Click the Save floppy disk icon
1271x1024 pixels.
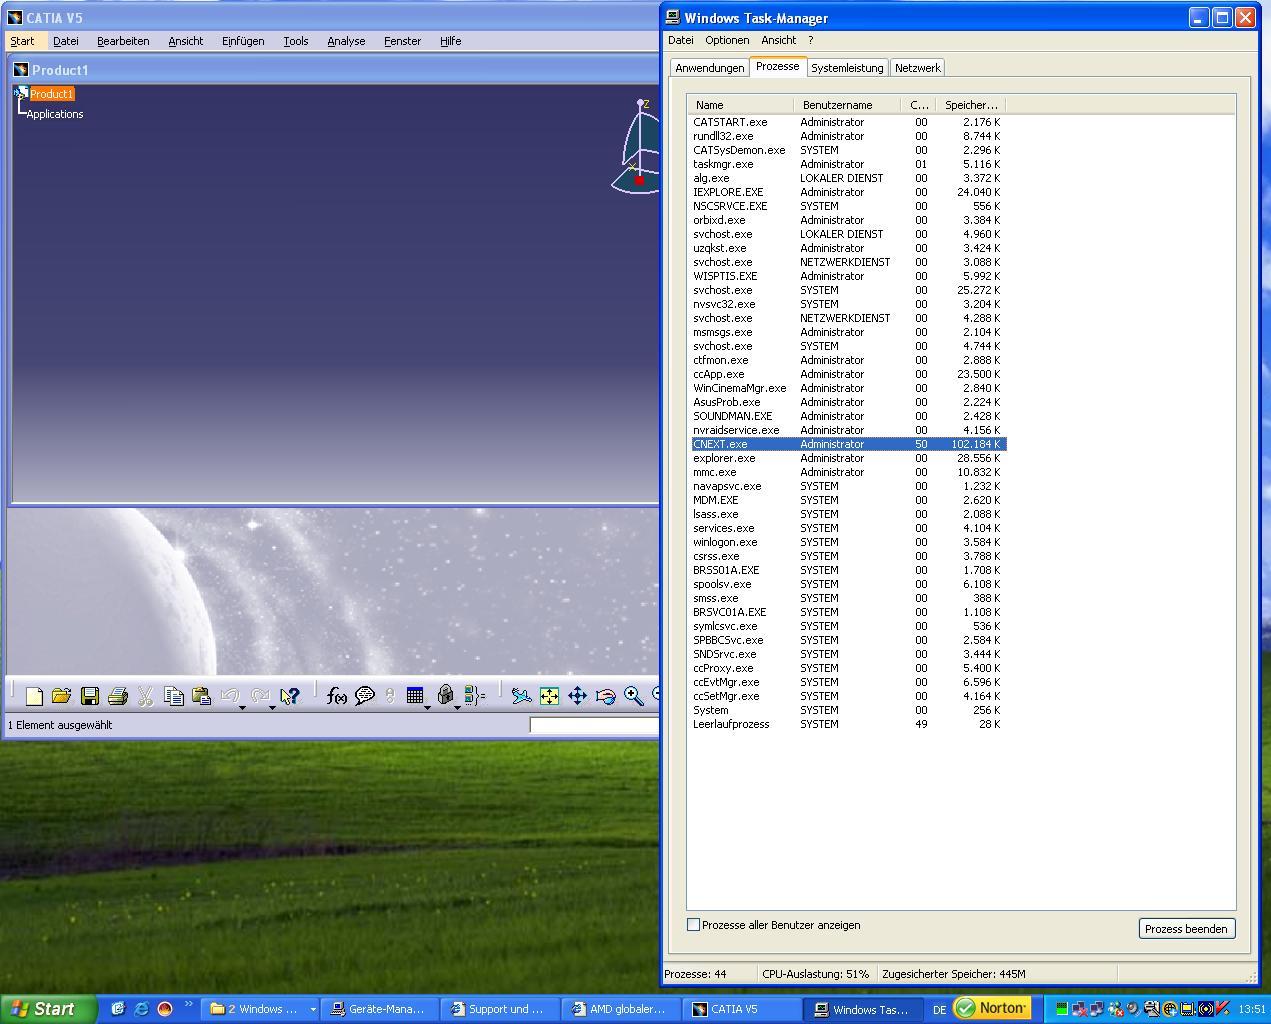[90, 696]
